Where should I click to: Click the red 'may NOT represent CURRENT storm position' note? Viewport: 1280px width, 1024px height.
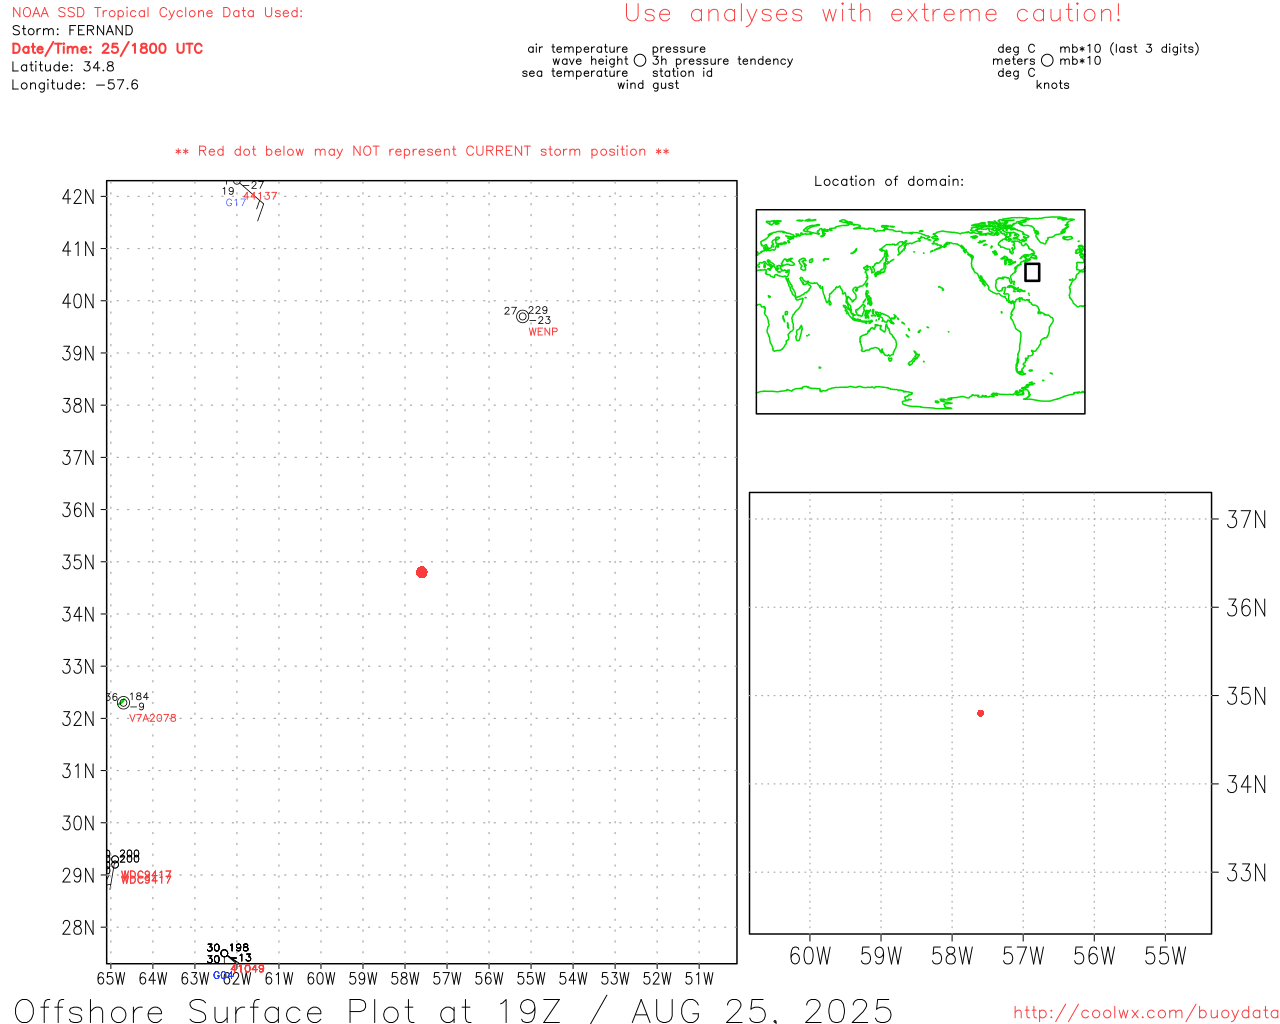pos(422,151)
